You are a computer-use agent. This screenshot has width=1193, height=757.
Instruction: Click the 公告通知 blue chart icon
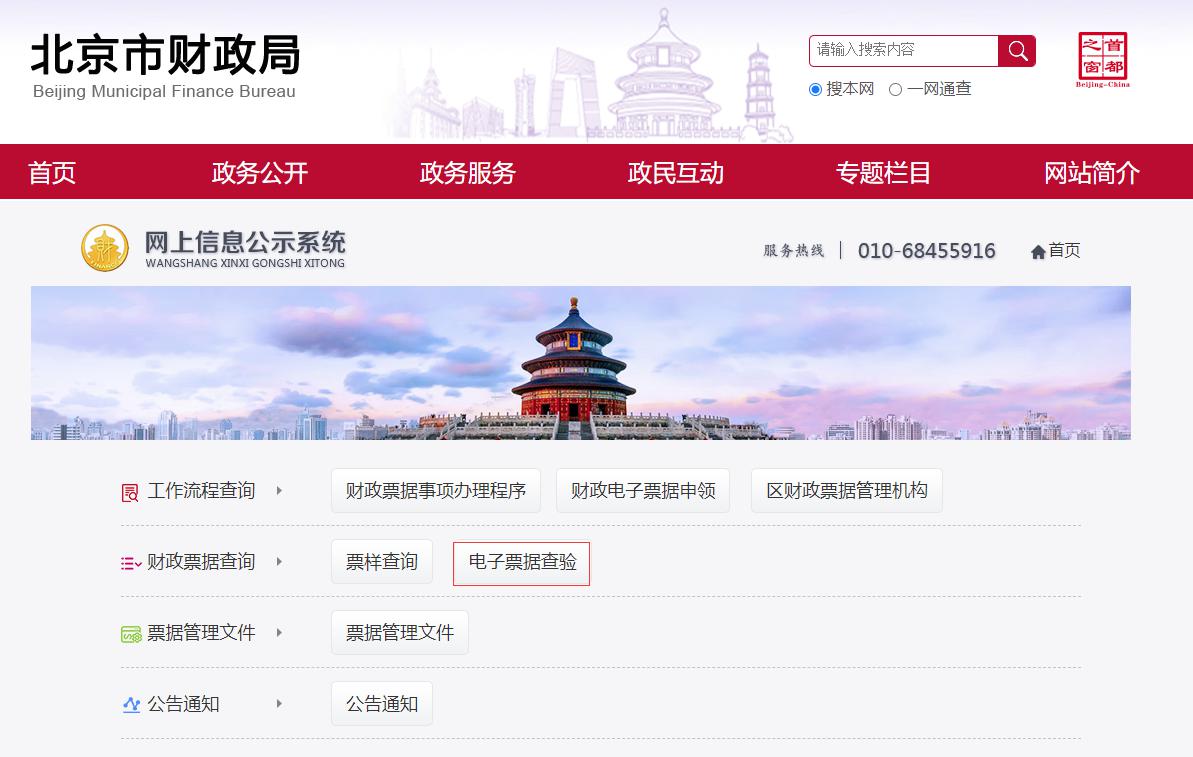coord(131,705)
